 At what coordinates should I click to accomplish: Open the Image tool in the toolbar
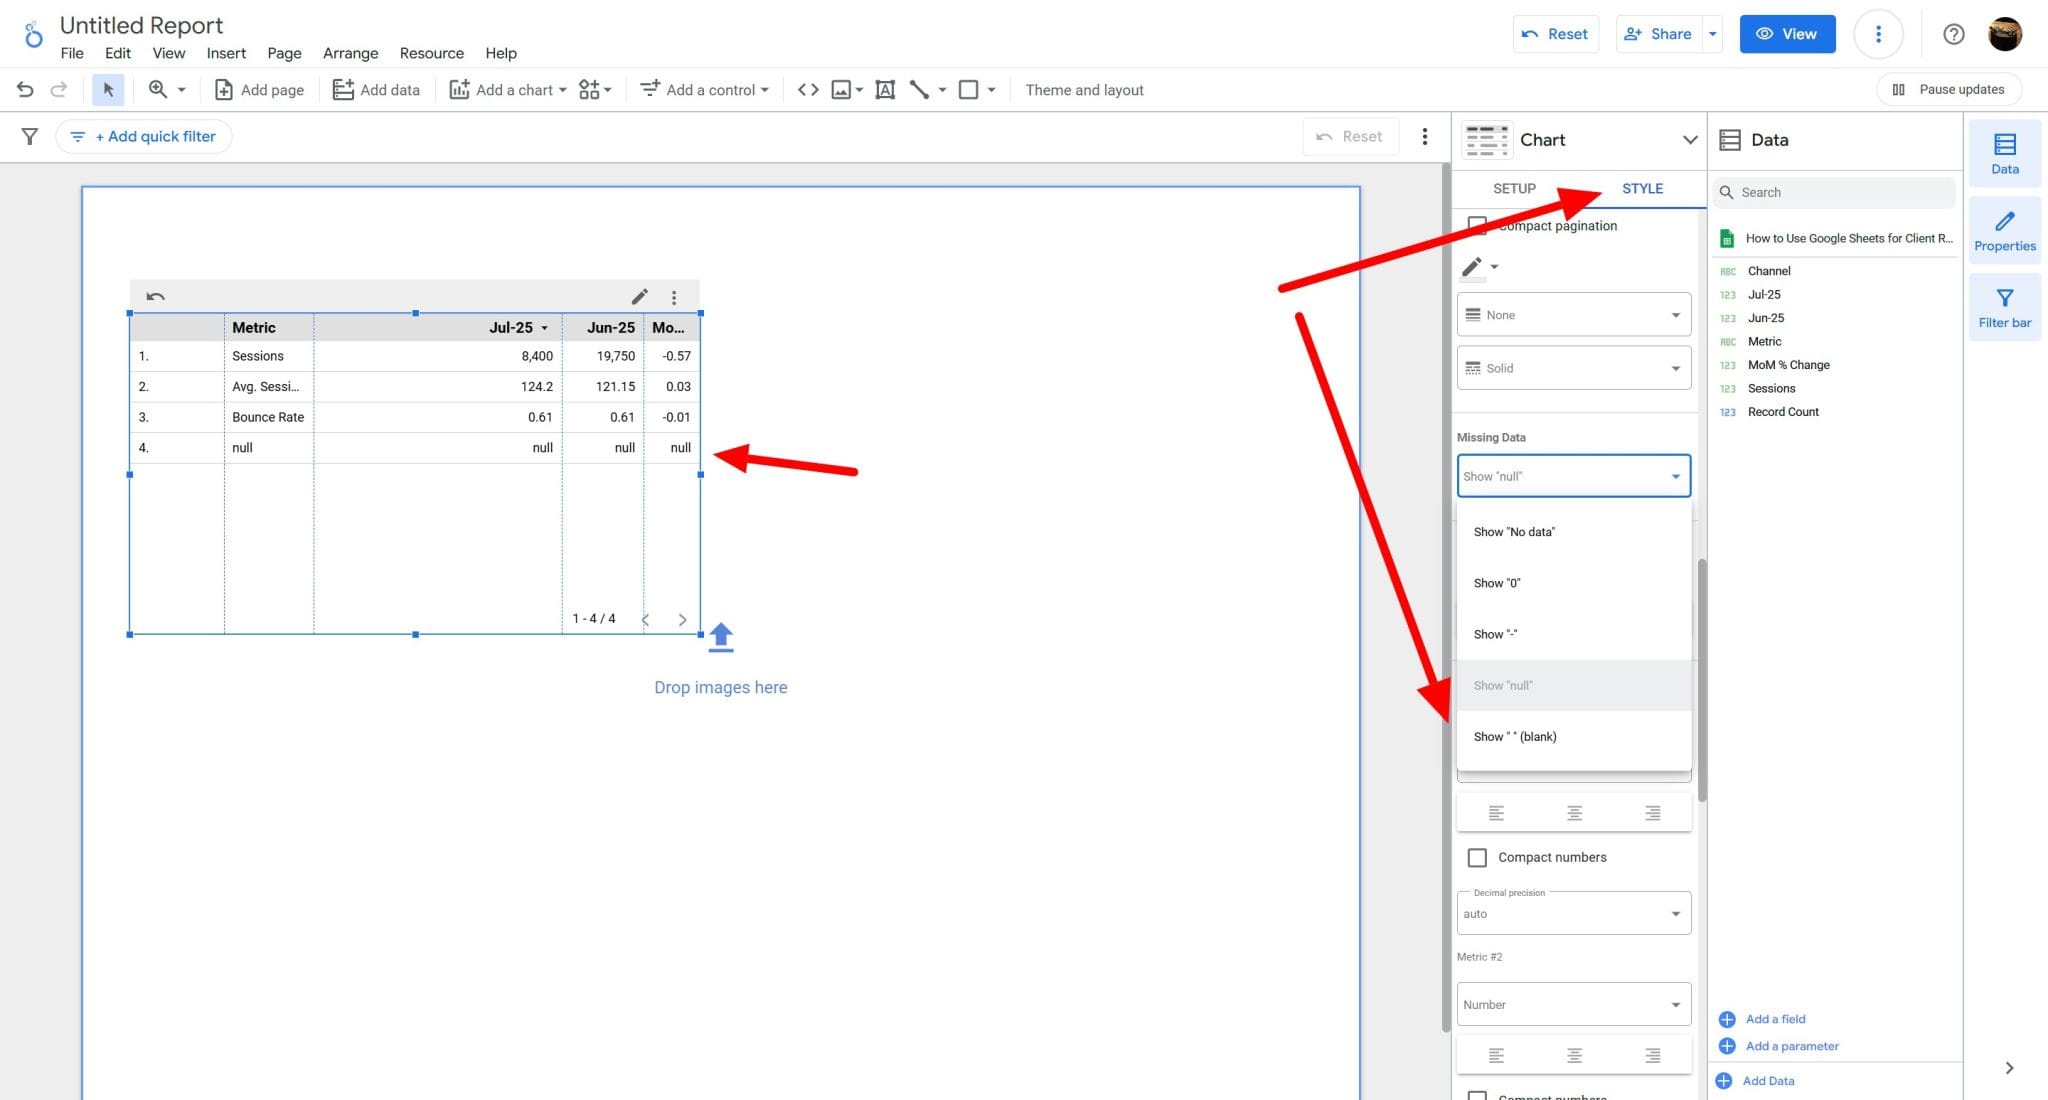841,89
